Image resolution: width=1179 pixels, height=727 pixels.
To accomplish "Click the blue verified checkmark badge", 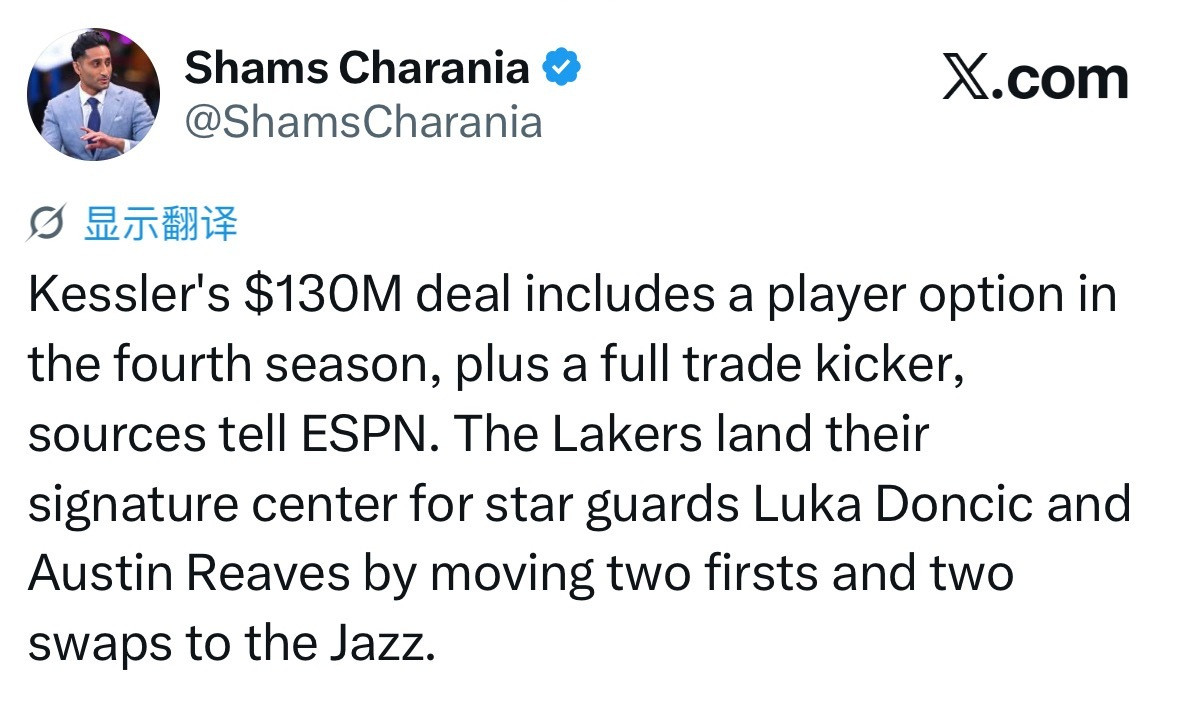I will (x=562, y=68).
